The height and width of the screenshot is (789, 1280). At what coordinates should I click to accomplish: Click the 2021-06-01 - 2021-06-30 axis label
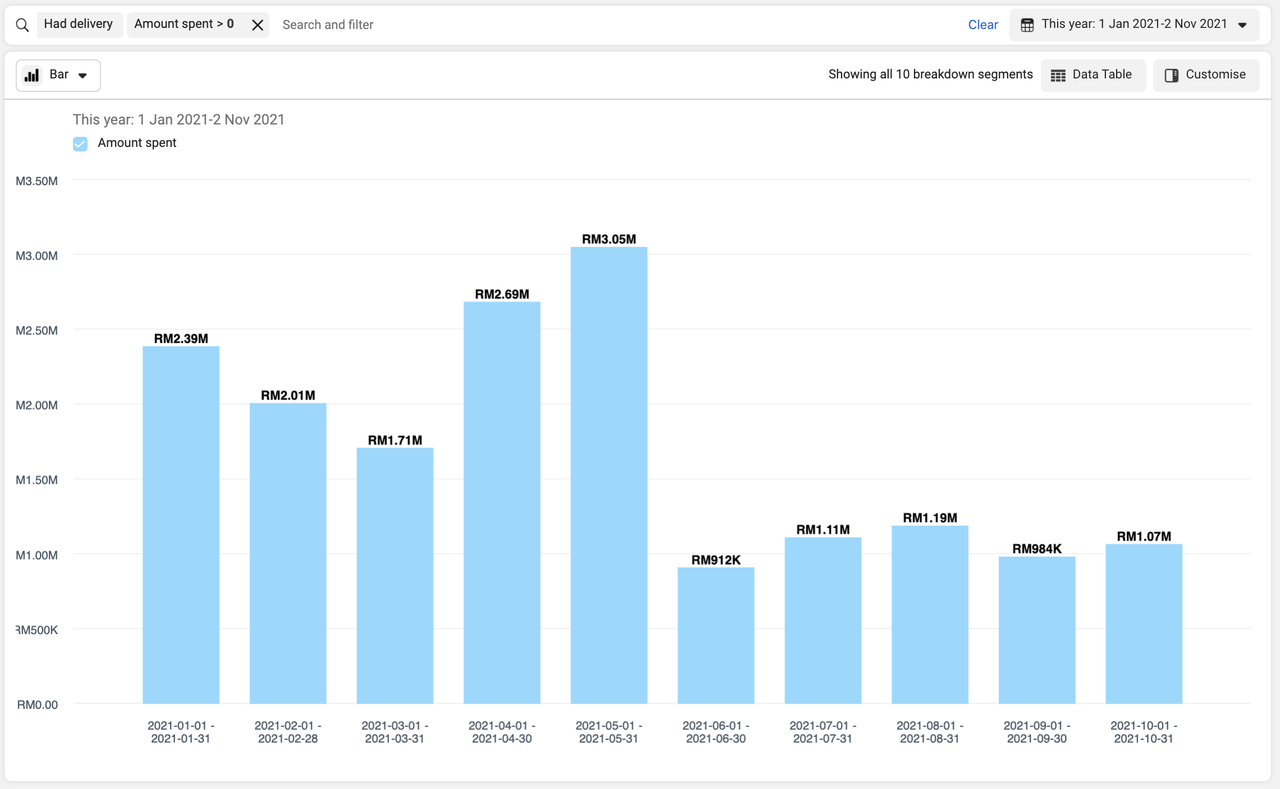[716, 732]
